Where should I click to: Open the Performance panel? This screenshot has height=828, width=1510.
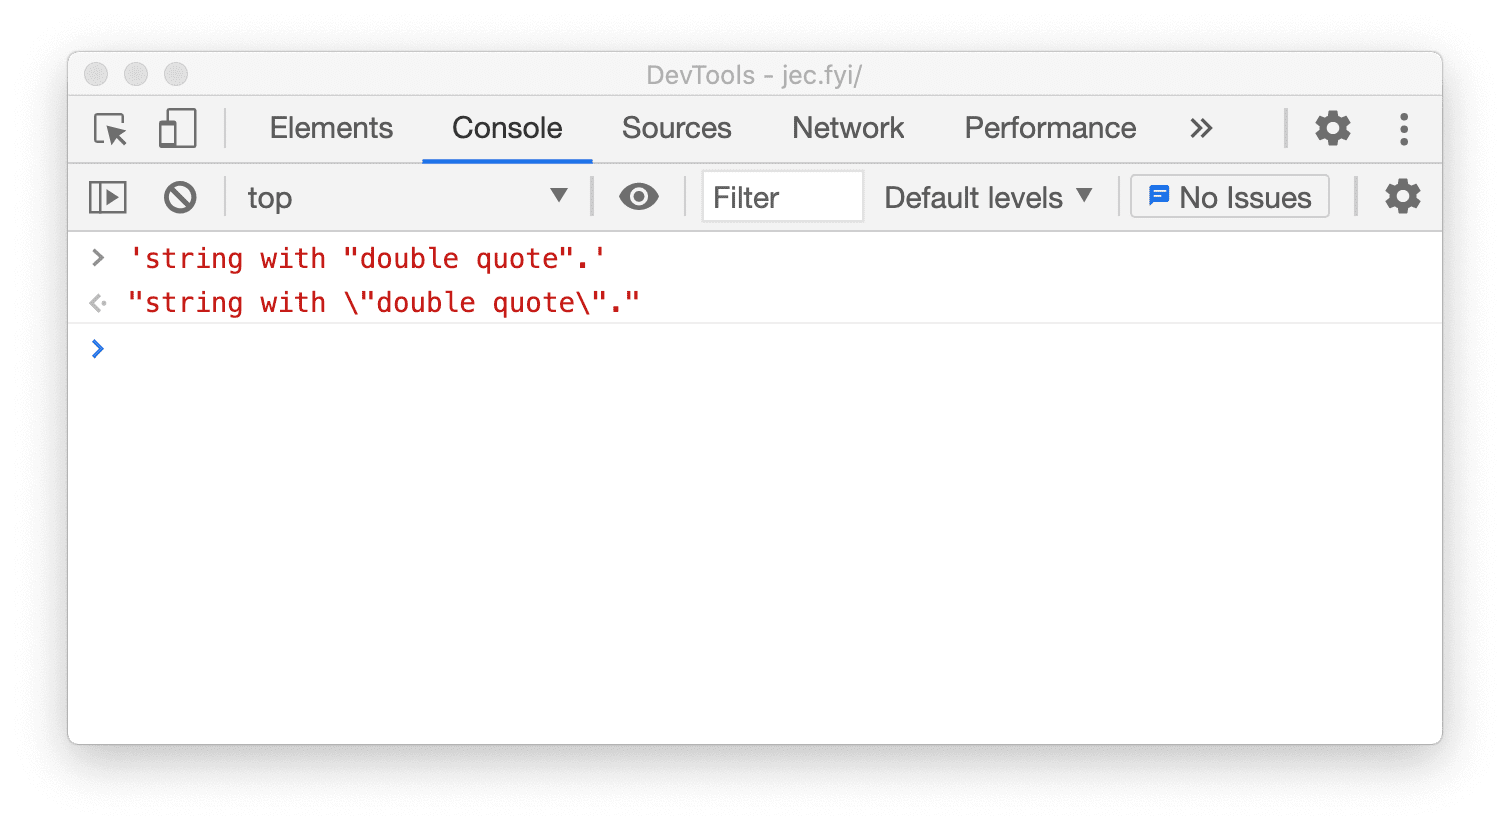[1049, 128]
